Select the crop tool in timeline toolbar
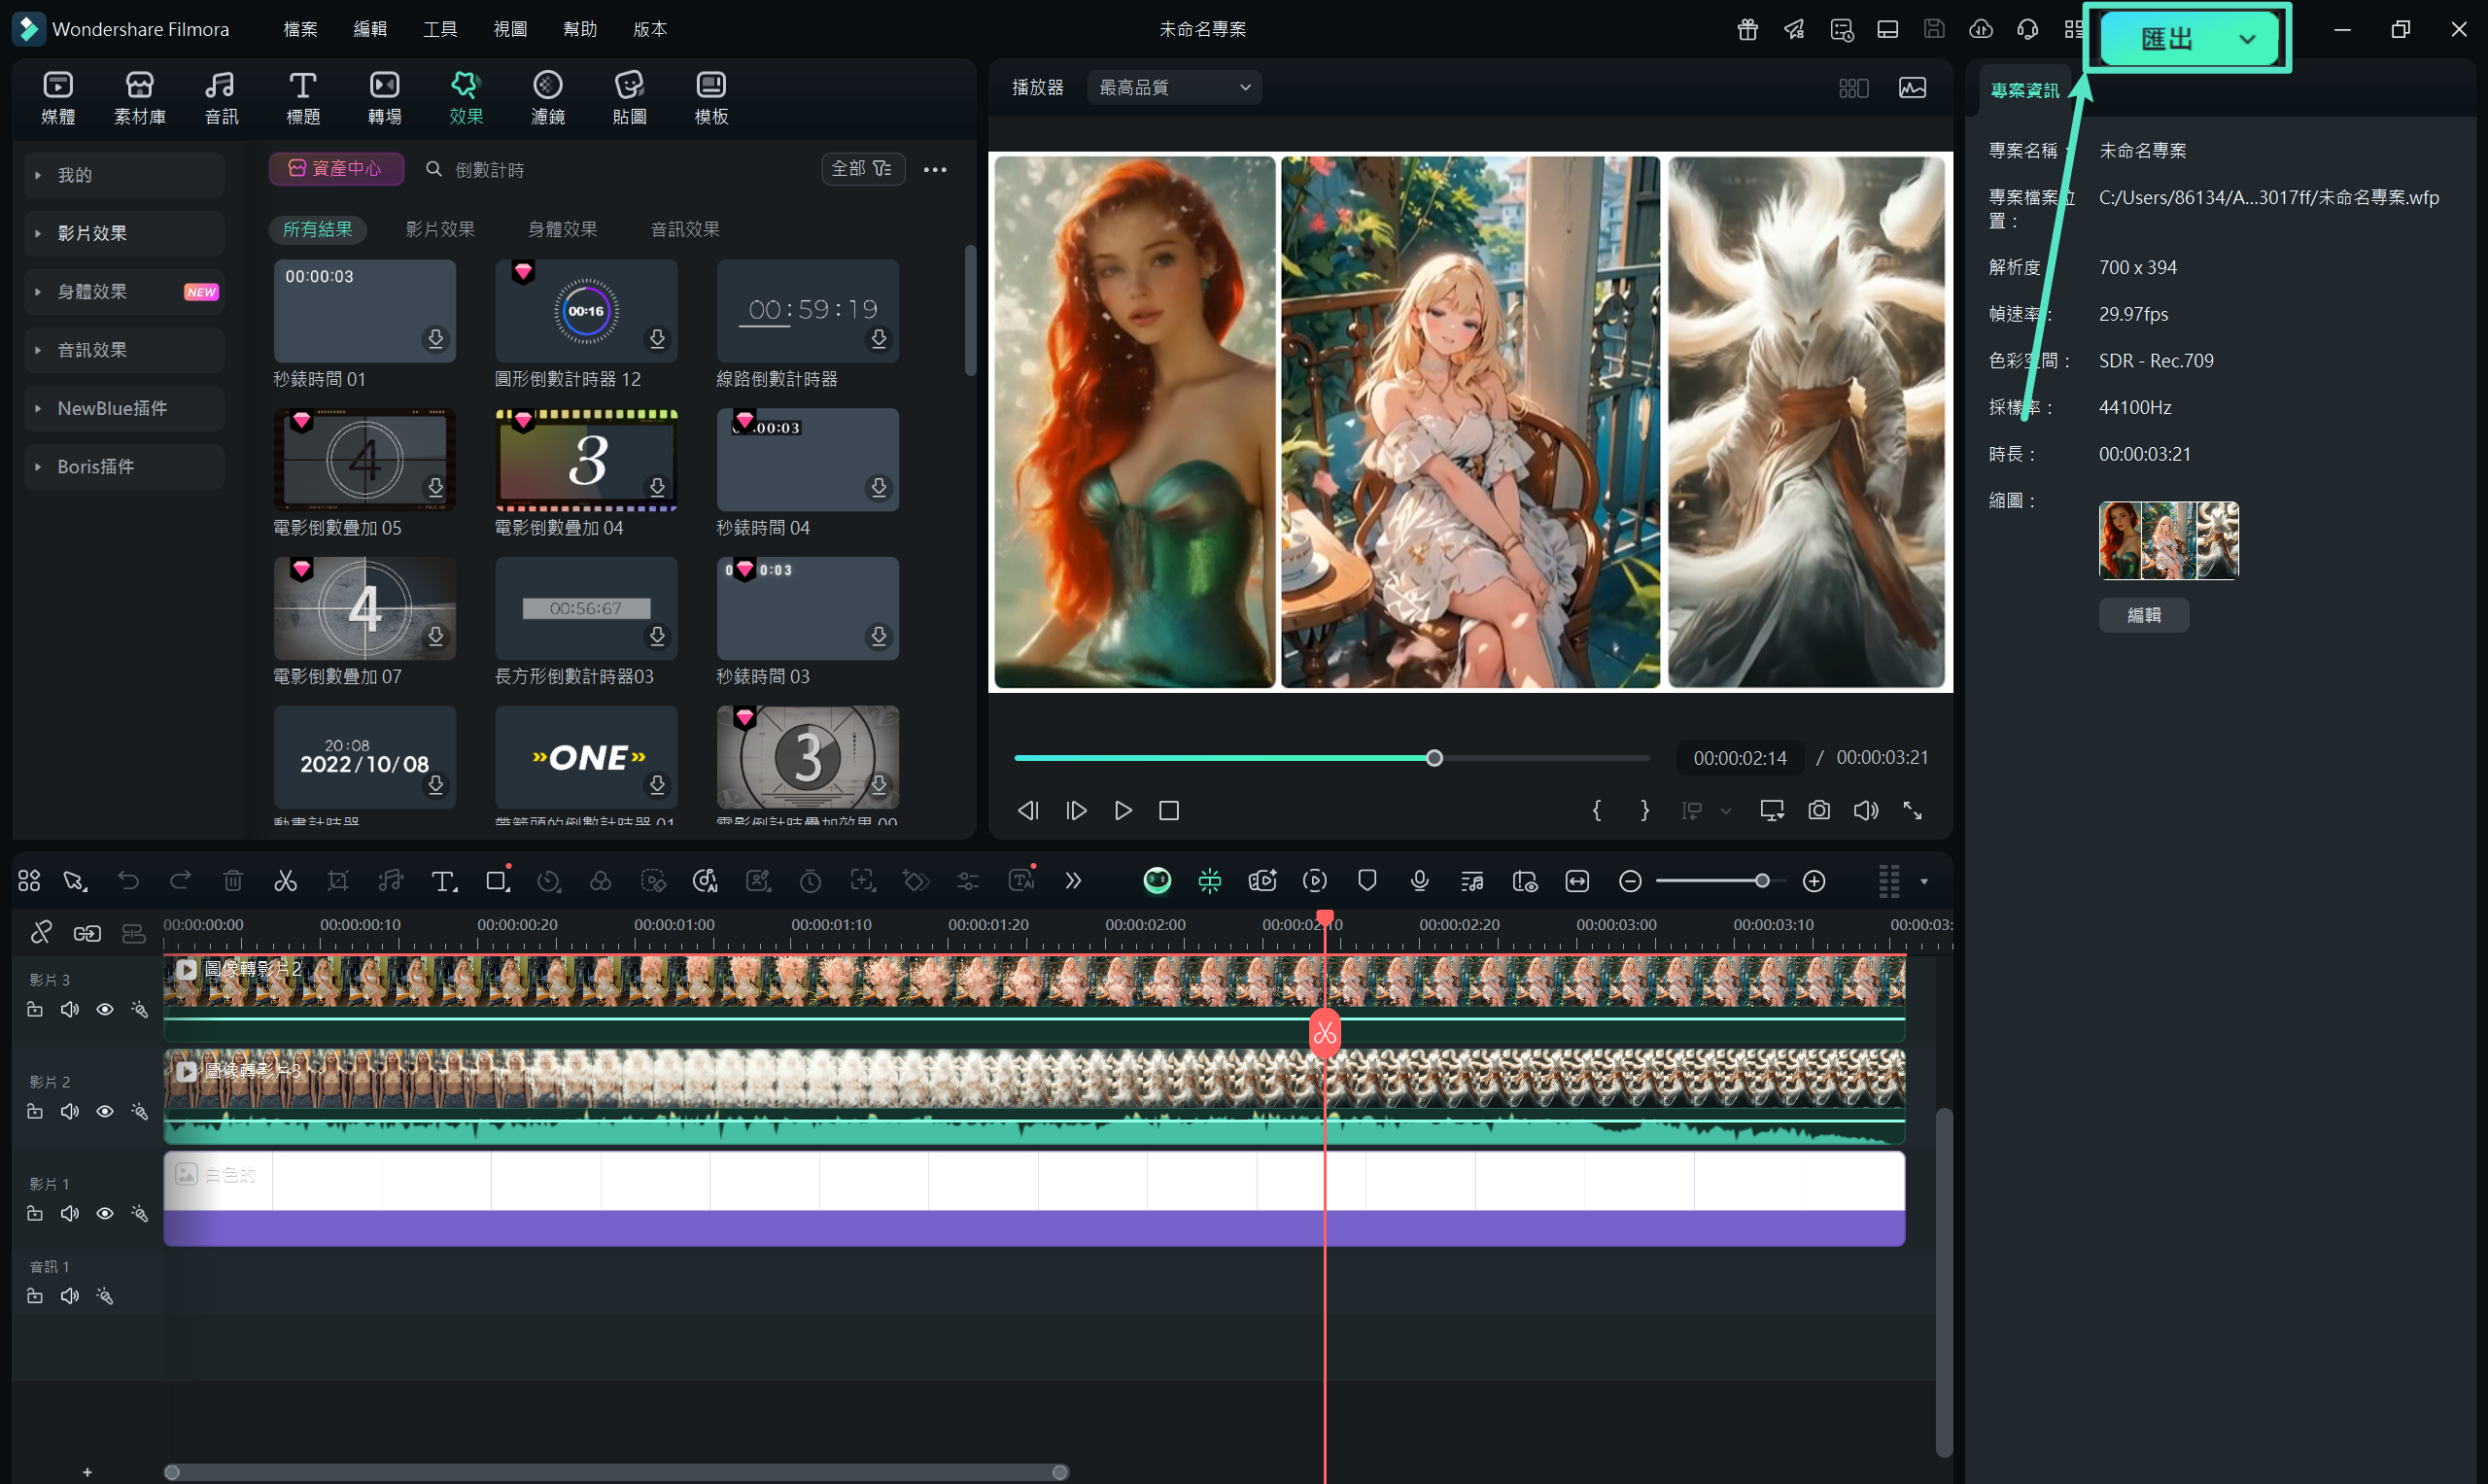This screenshot has width=2488, height=1484. (x=338, y=881)
